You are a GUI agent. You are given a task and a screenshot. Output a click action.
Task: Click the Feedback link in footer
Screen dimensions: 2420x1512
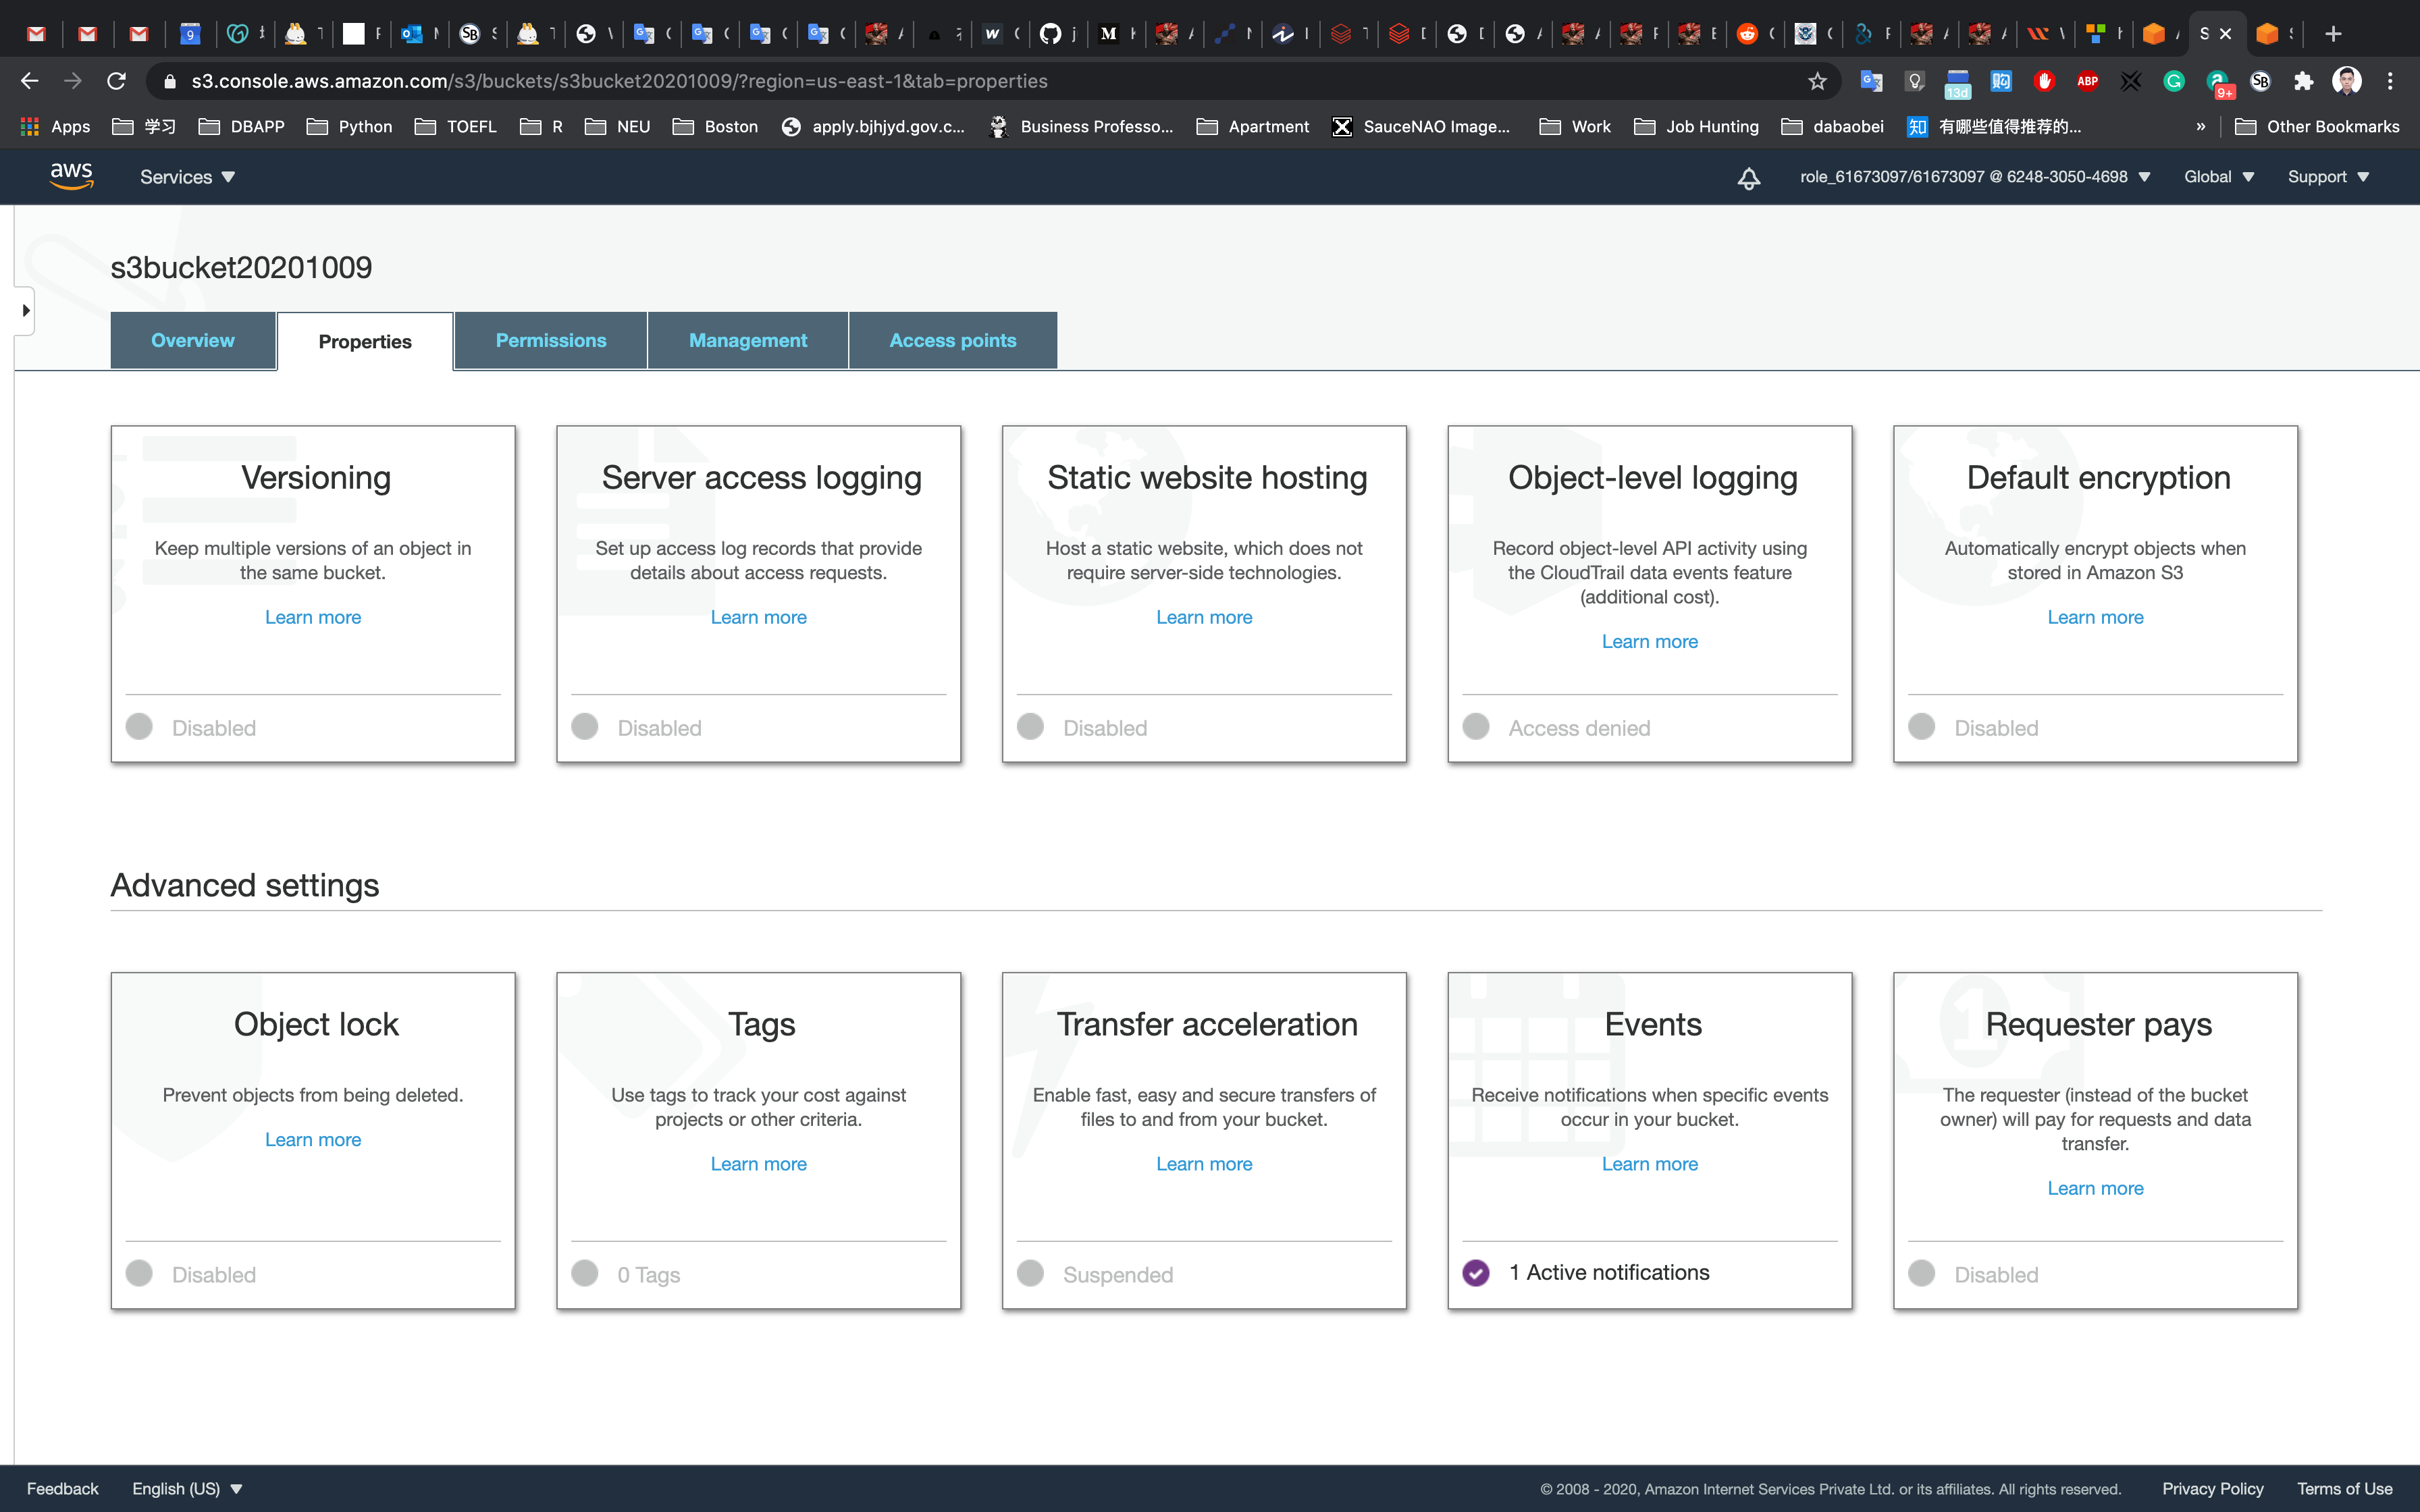(x=62, y=1488)
